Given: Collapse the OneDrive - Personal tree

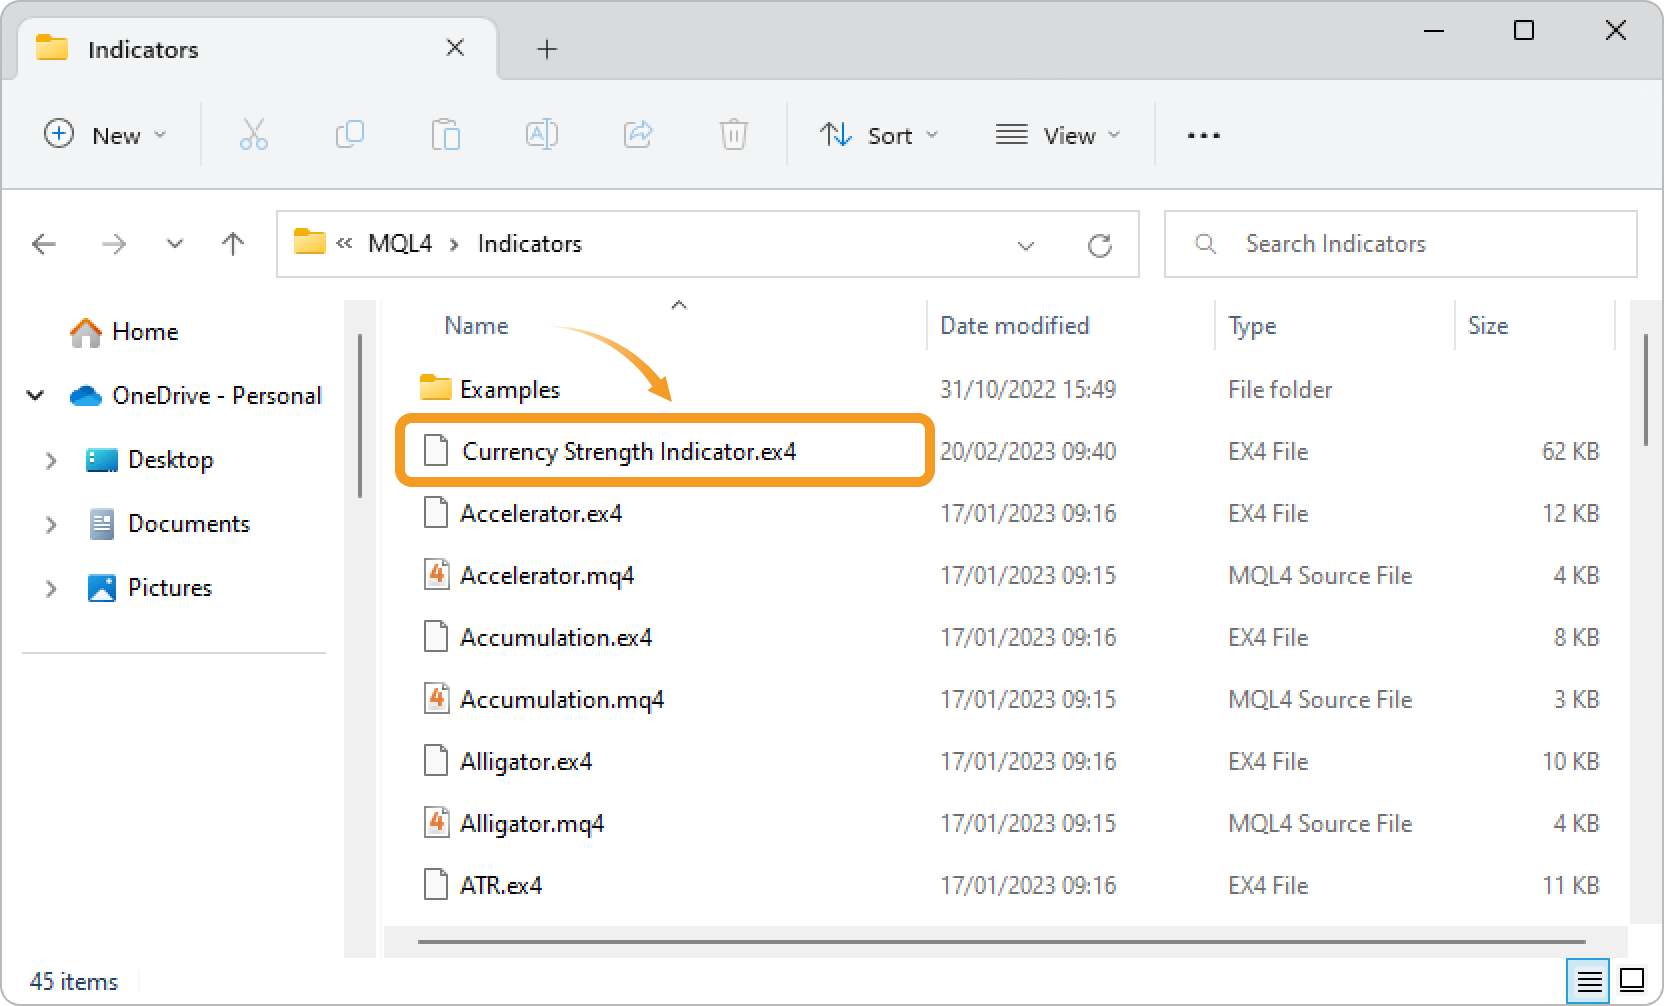Looking at the screenshot, I should pos(35,396).
